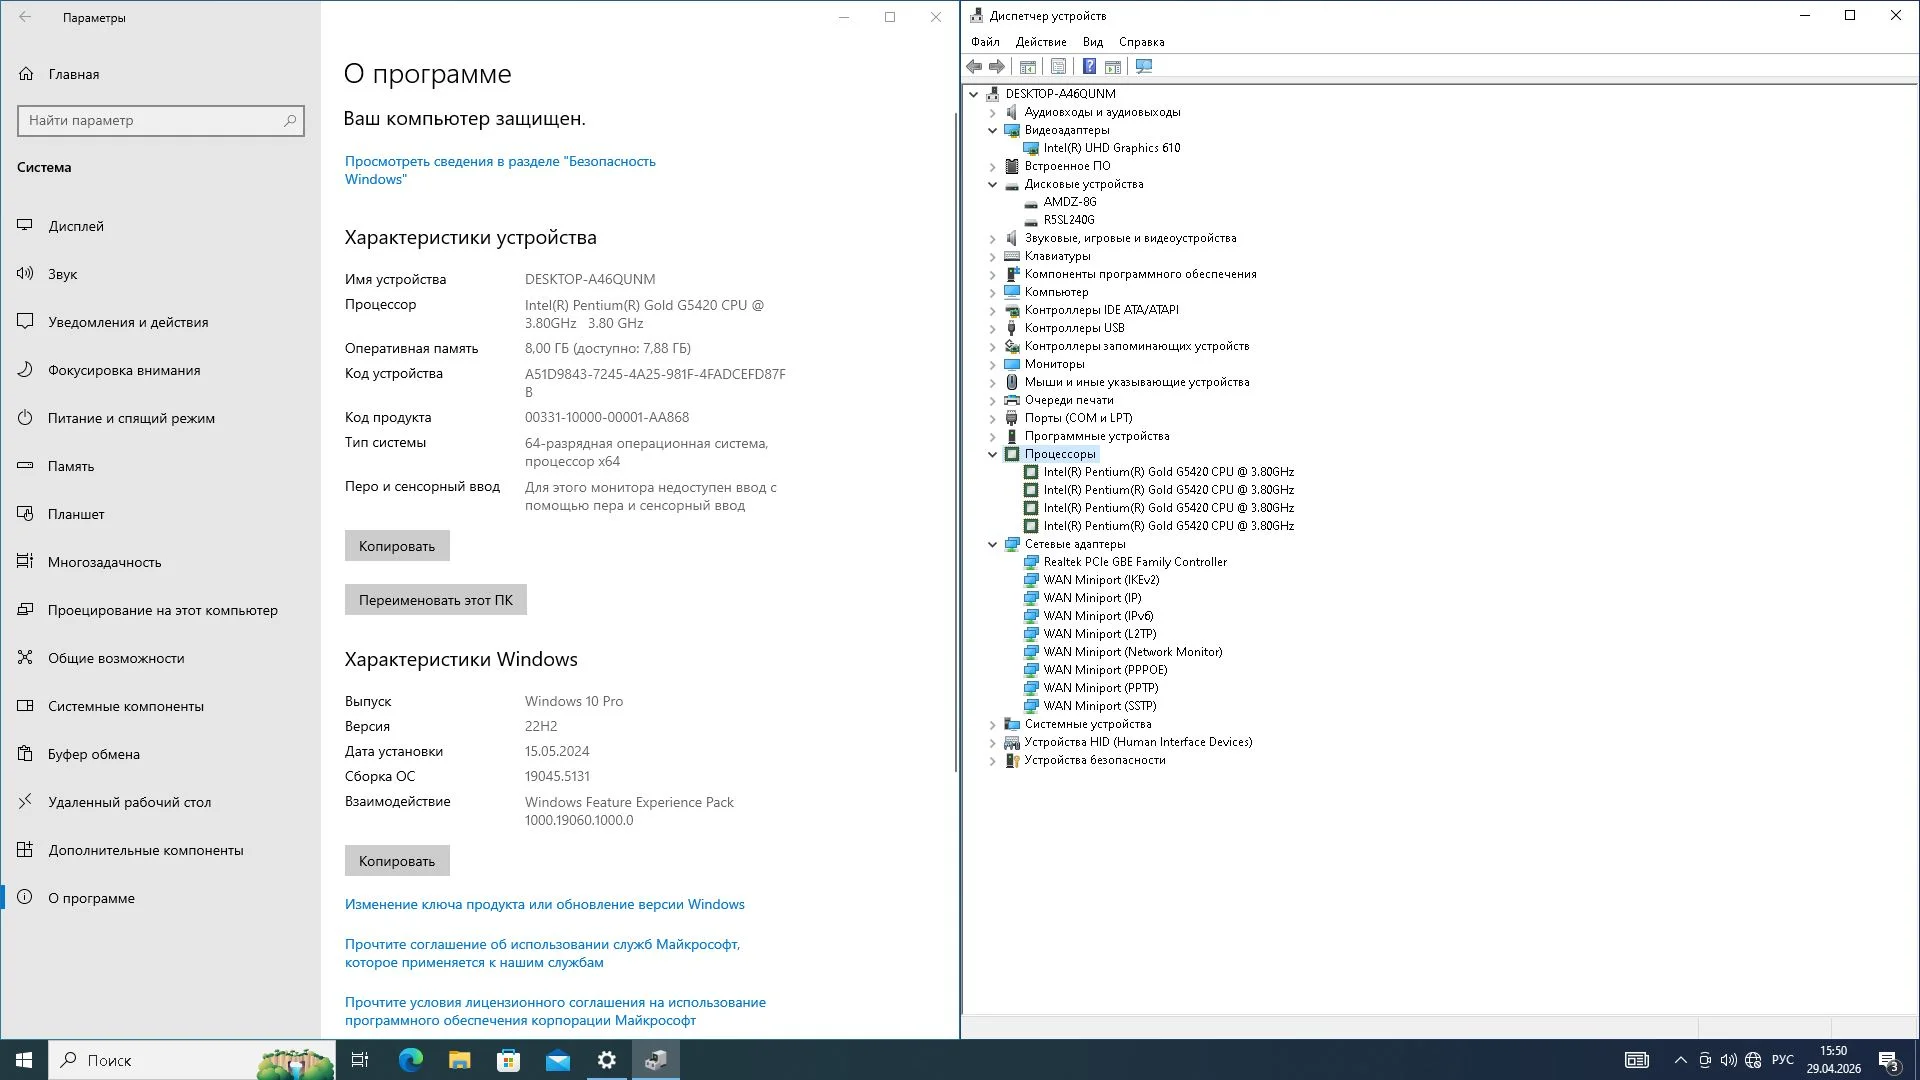The width and height of the screenshot is (1920, 1080).
Task: Open Питание и спящий режим settings
Action: tap(160, 418)
